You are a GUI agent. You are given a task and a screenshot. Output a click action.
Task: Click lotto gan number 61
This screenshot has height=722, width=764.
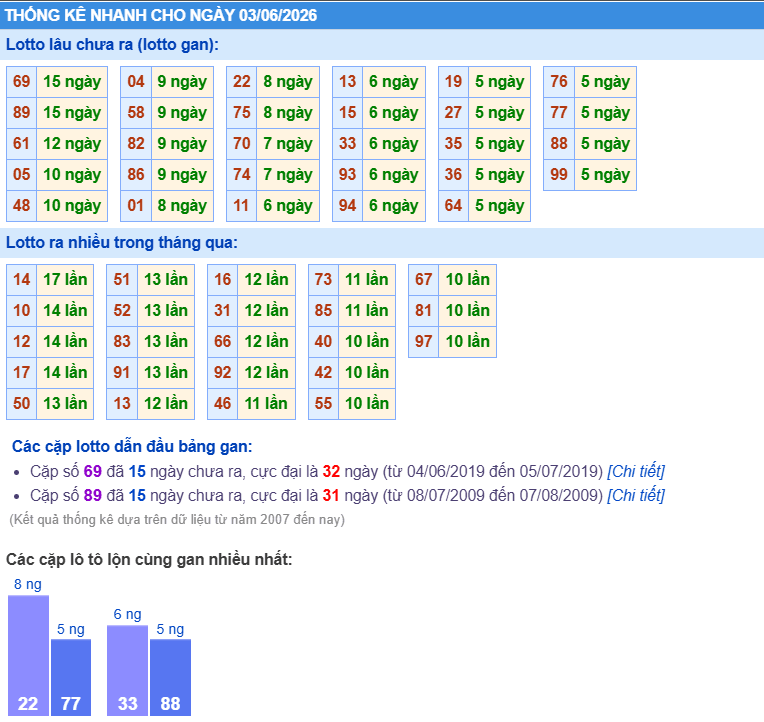pos(21,144)
